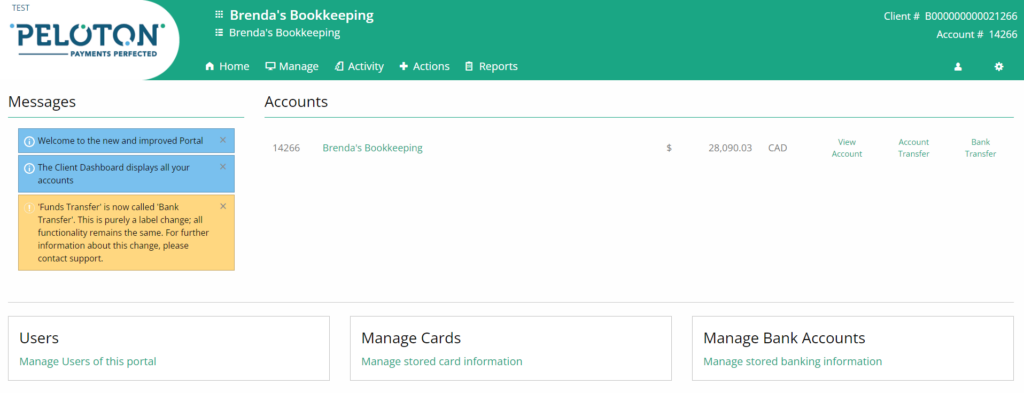Click the Actions plus icon
1024x393 pixels.
tap(404, 67)
